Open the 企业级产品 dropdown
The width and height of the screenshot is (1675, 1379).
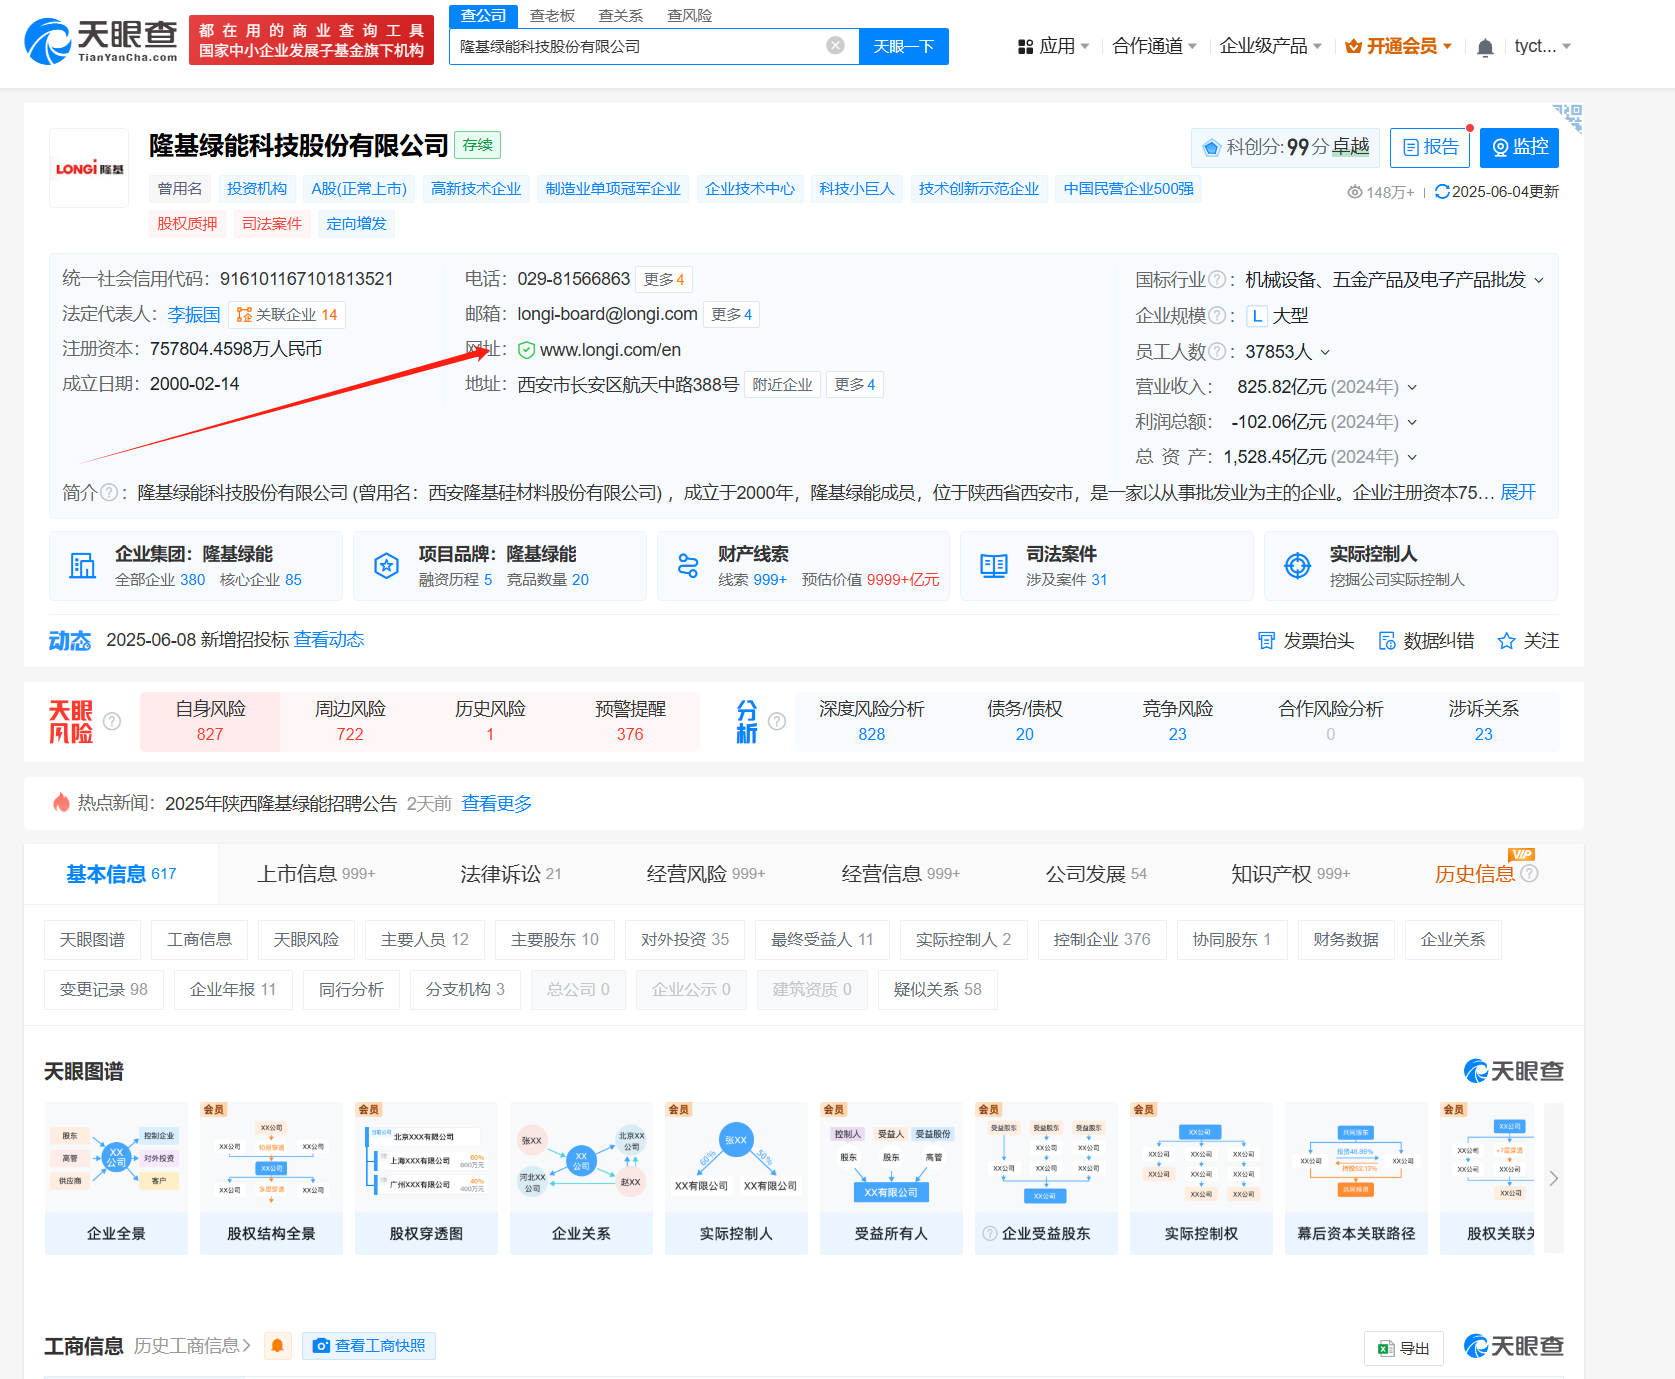click(1270, 46)
